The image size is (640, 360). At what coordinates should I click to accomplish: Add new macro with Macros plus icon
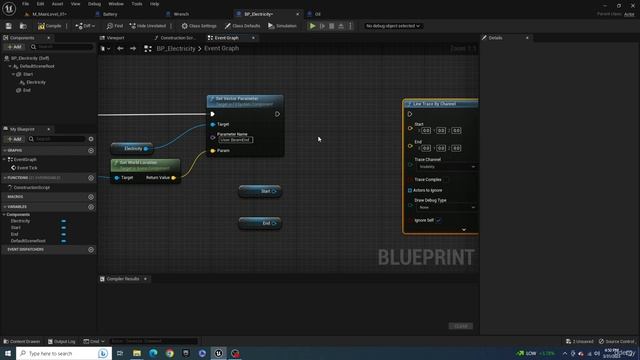(91, 197)
